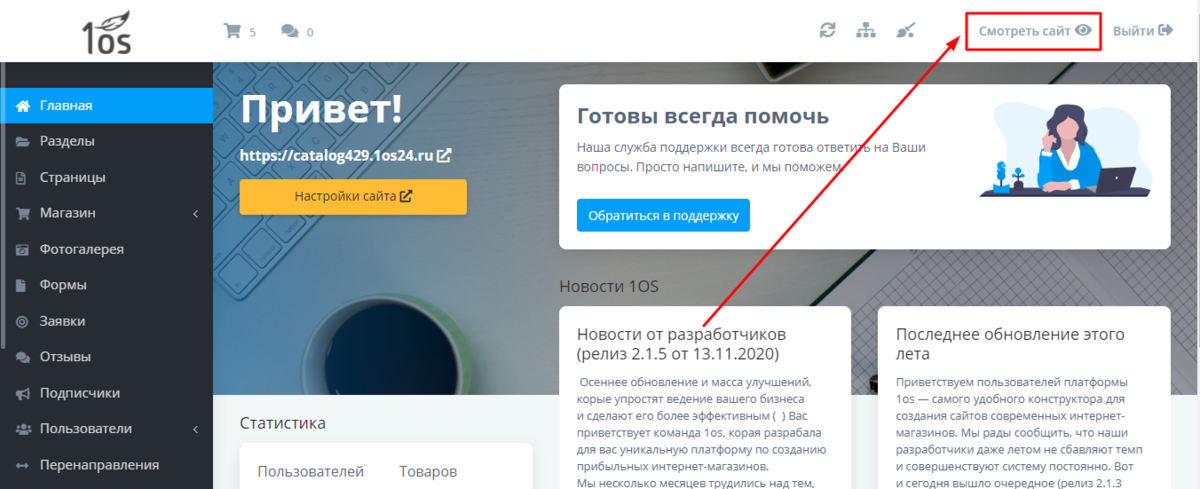Go to Страницы in the sidebar
Screen dimensions: 1200x489
click(x=106, y=177)
